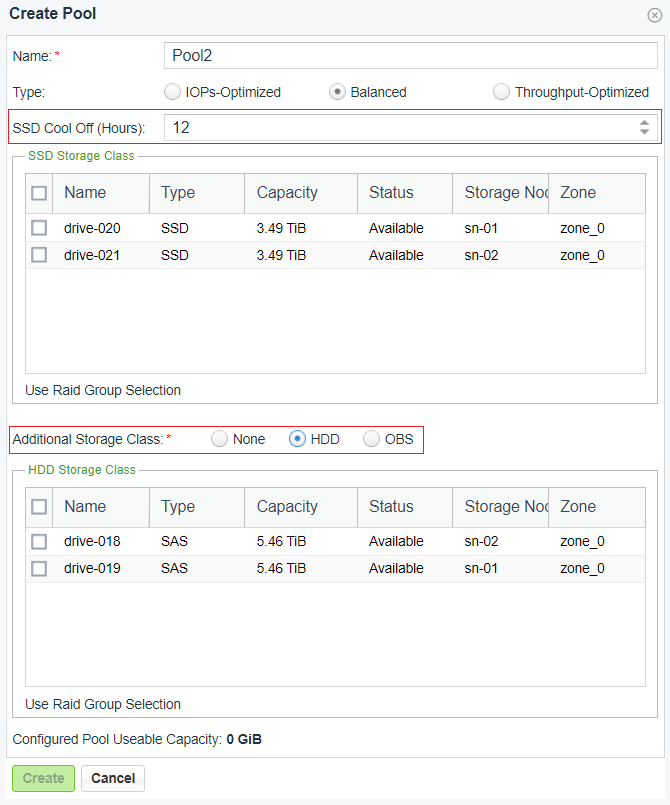
Task: Select Balanced pool type
Action: [337, 92]
